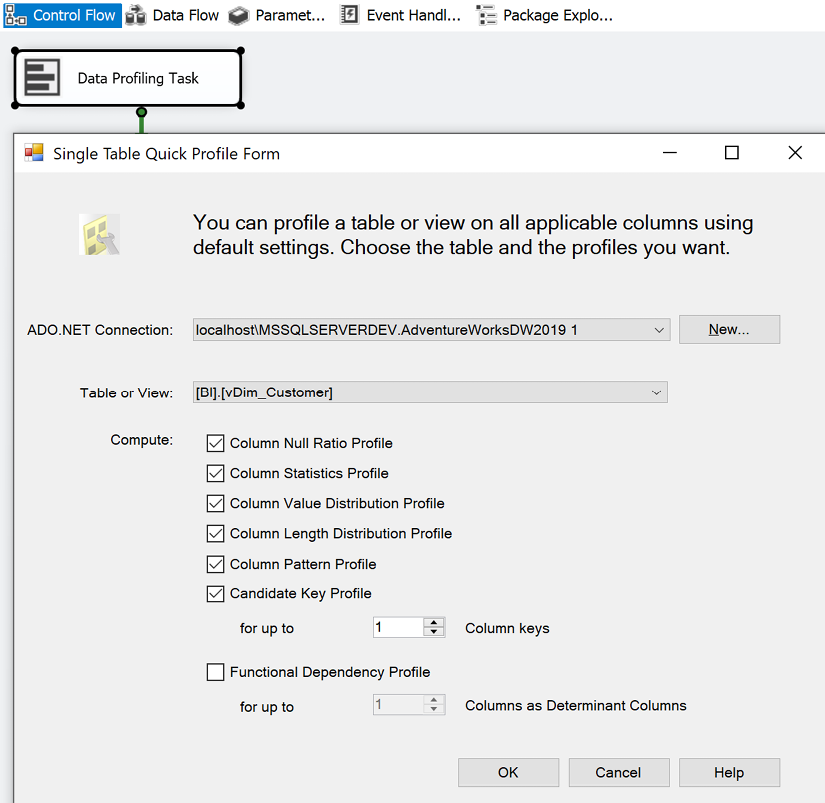The image size is (825, 803).
Task: Click the Parameters tab cube icon
Action: (238, 16)
